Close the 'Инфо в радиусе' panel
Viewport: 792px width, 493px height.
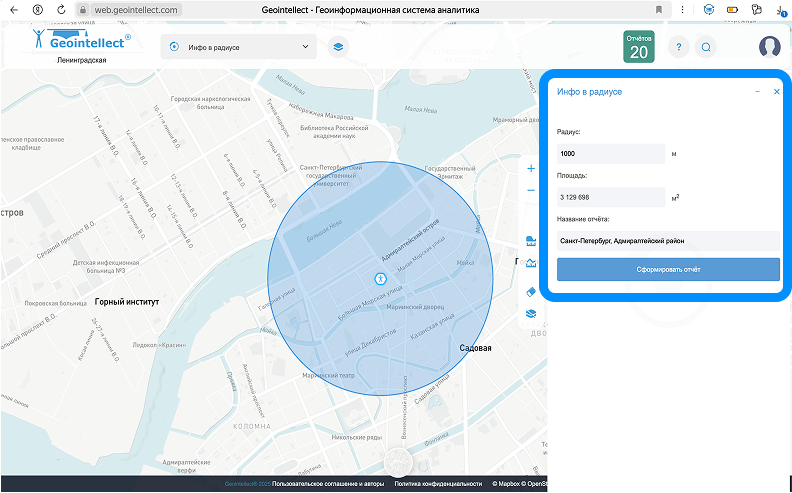776,91
